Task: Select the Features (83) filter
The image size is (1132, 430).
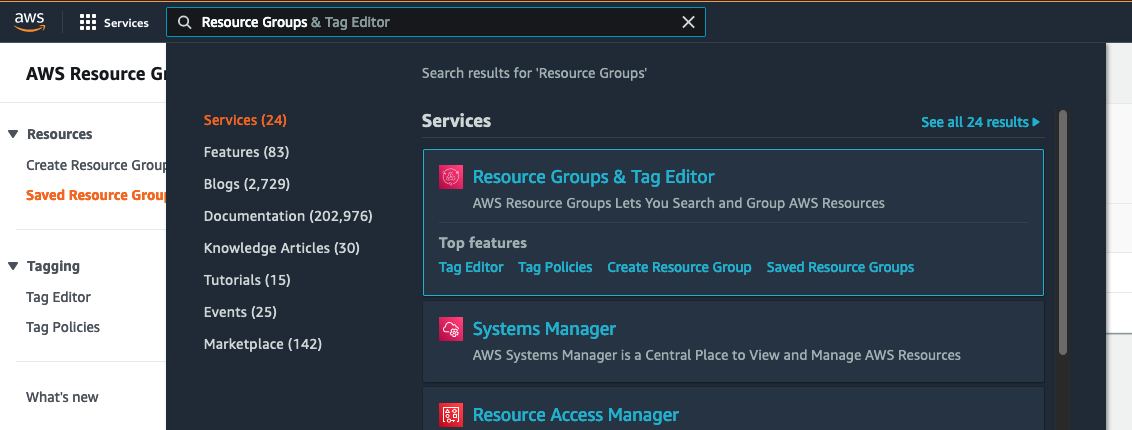Action: pyautogui.click(x=246, y=152)
